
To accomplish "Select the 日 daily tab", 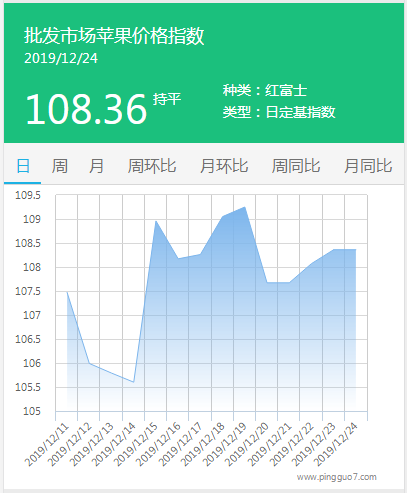I will pyautogui.click(x=23, y=166).
